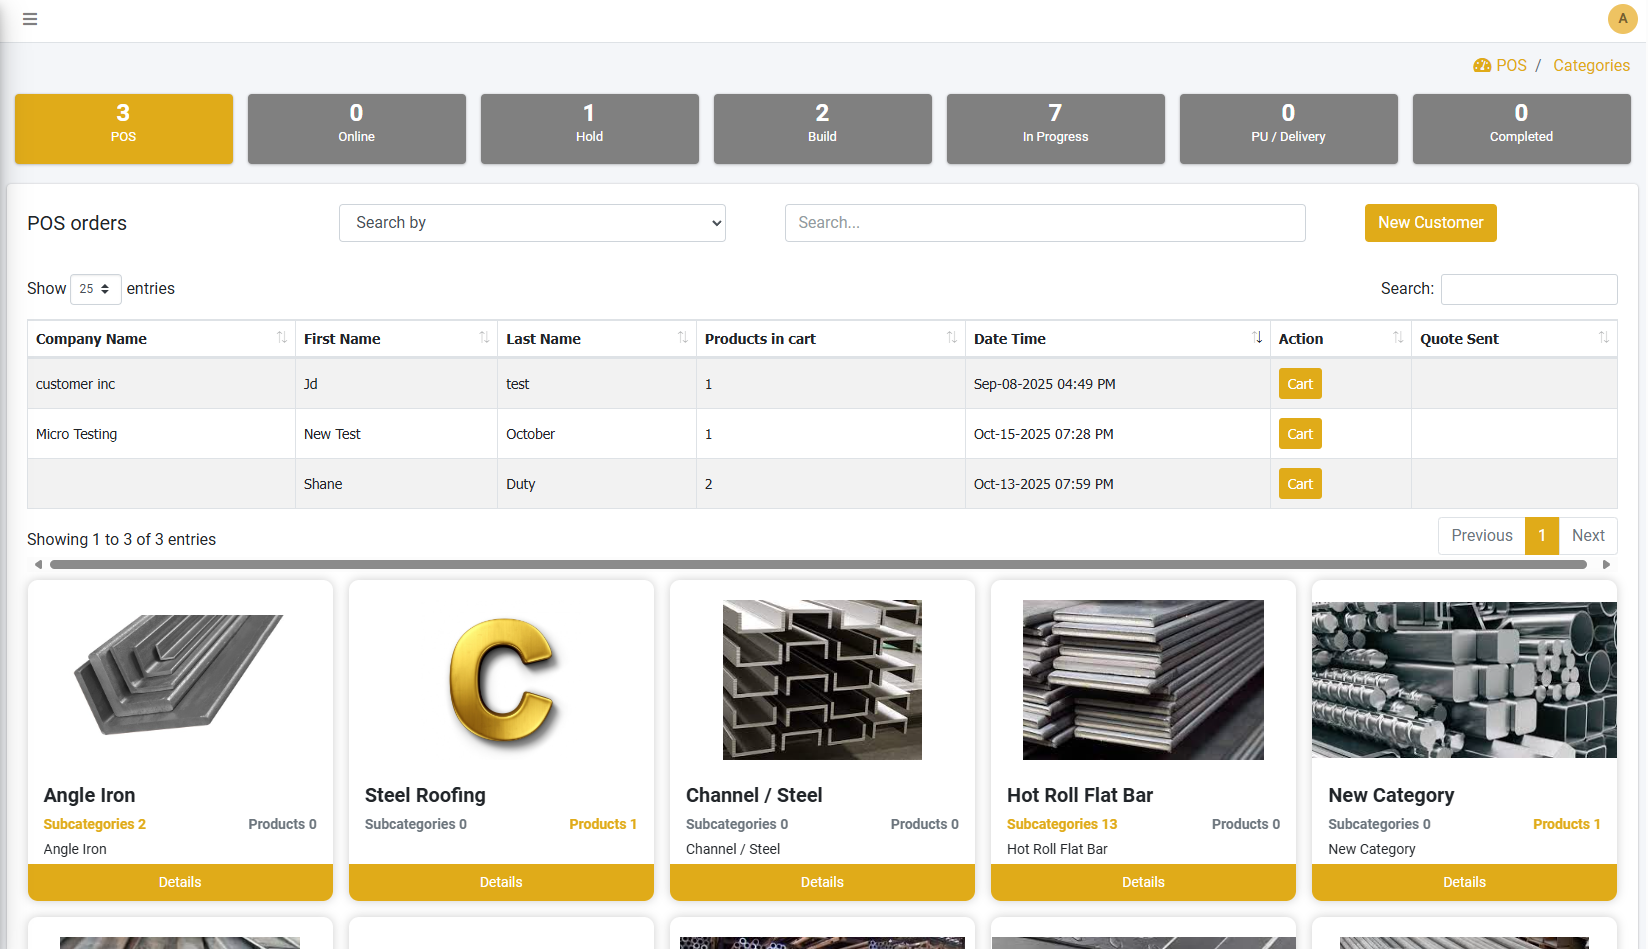The width and height of the screenshot is (1648, 949).
Task: Switch to the Hold orders tab
Action: 589,129
